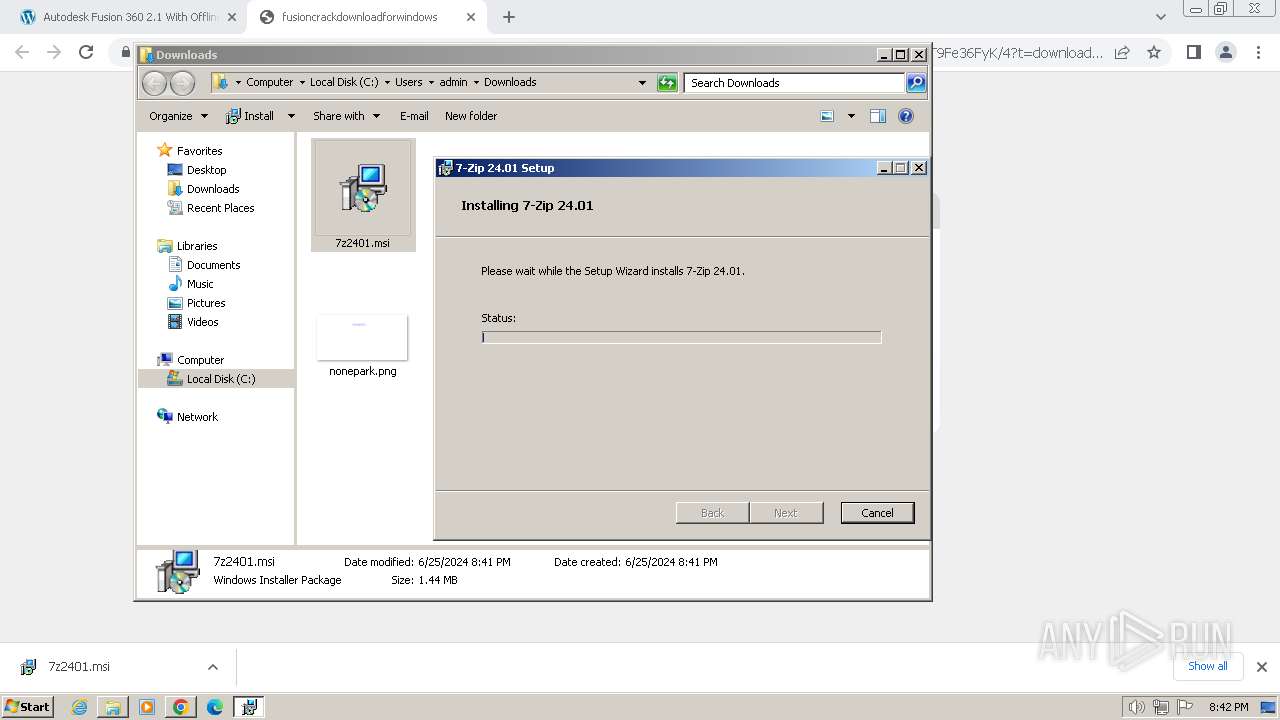Bookmark this page with the star icon

(1154, 52)
